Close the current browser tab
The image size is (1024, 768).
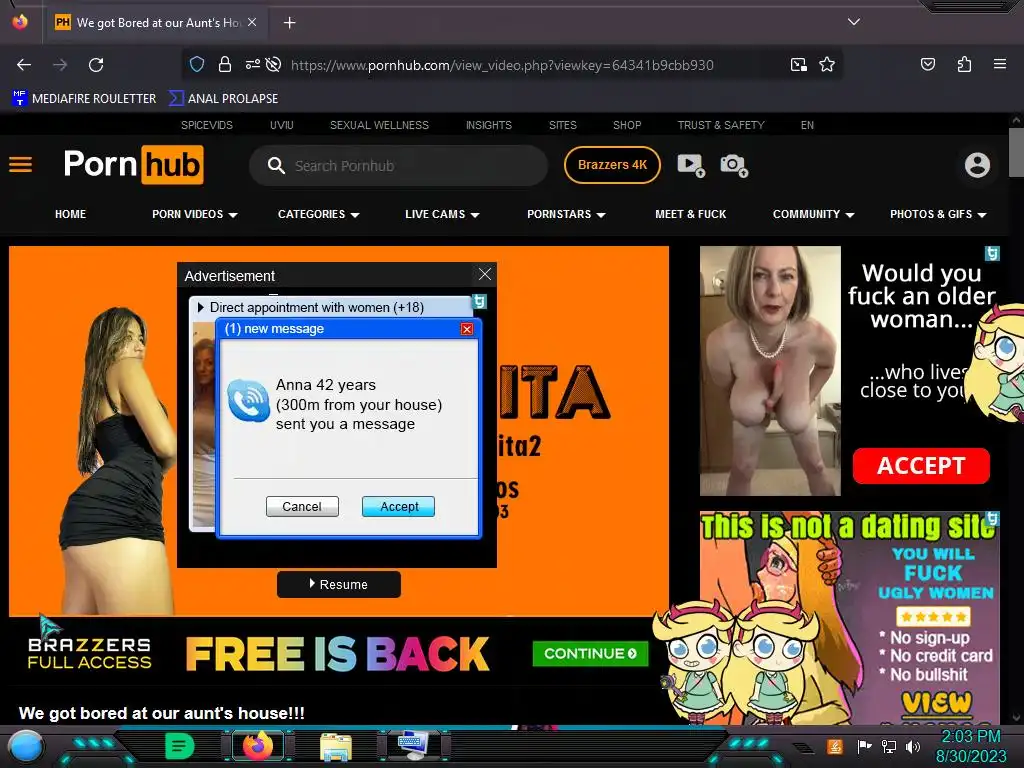pos(252,22)
